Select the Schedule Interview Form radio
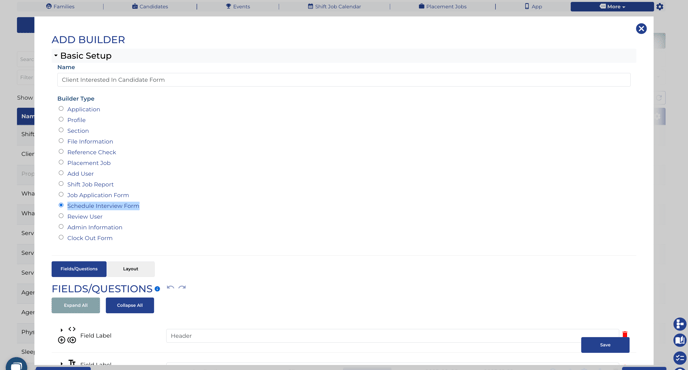This screenshot has width=688, height=370. click(61, 205)
